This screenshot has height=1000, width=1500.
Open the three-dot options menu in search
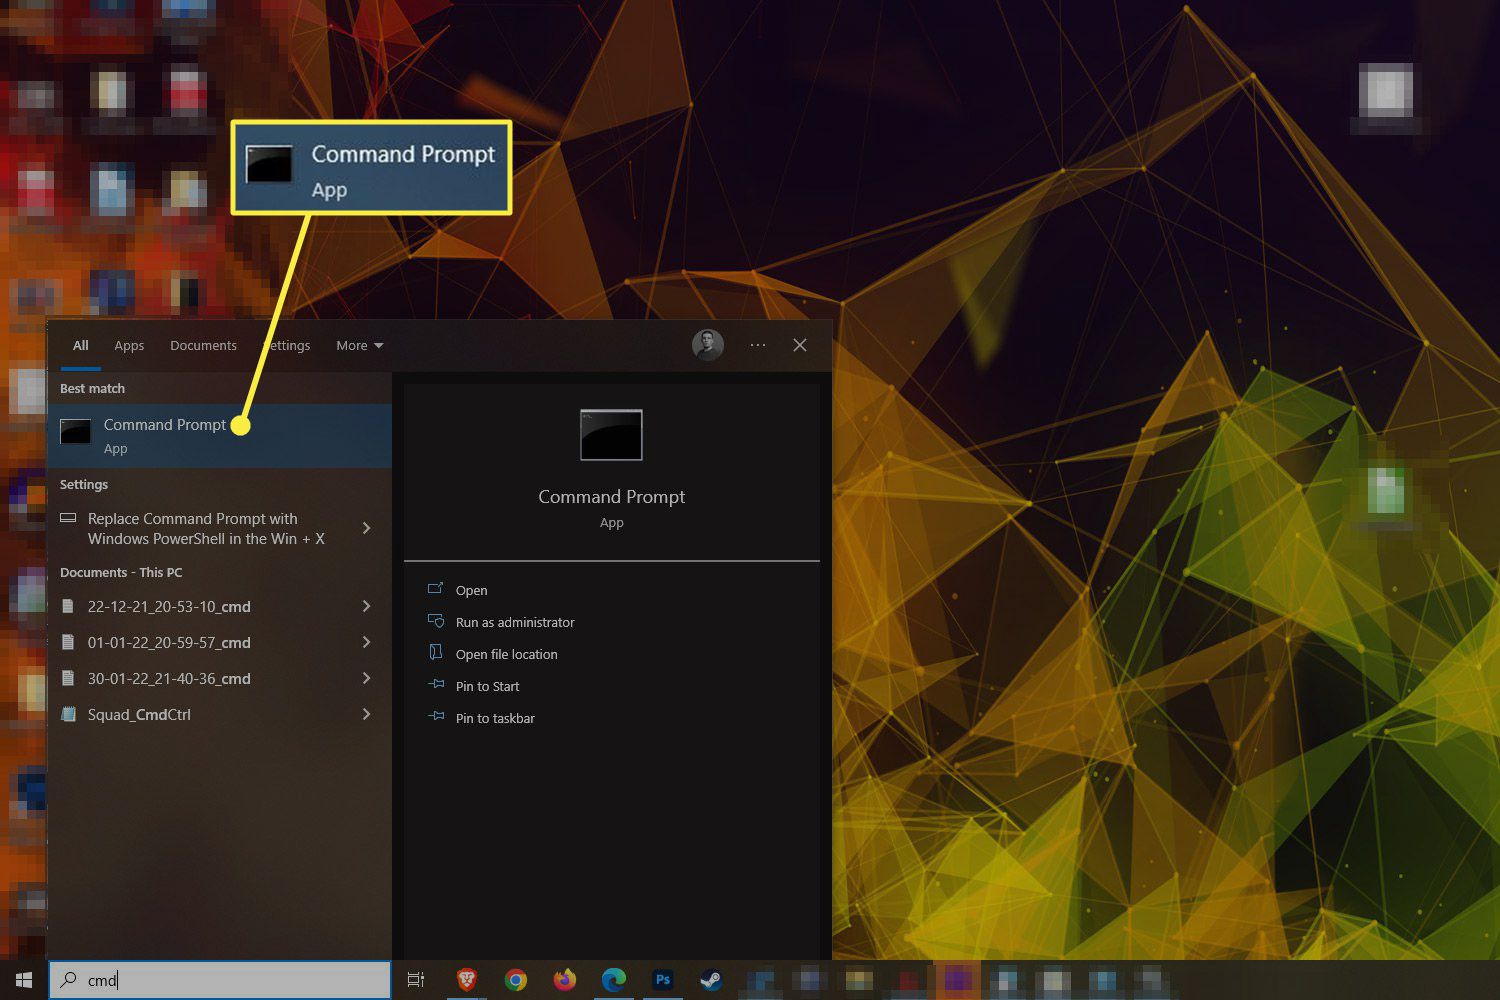[x=758, y=345]
